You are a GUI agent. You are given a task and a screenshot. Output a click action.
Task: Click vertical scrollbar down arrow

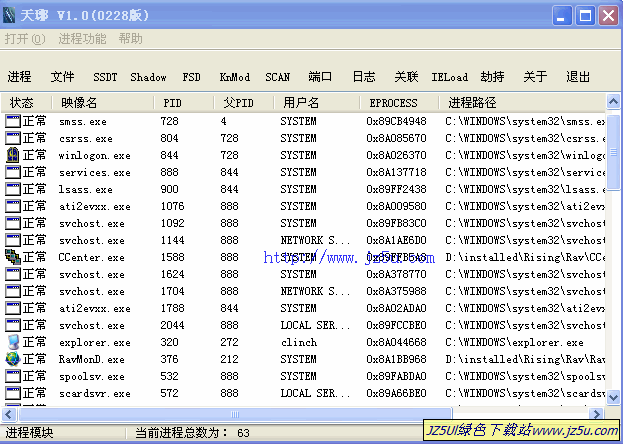coord(613,397)
